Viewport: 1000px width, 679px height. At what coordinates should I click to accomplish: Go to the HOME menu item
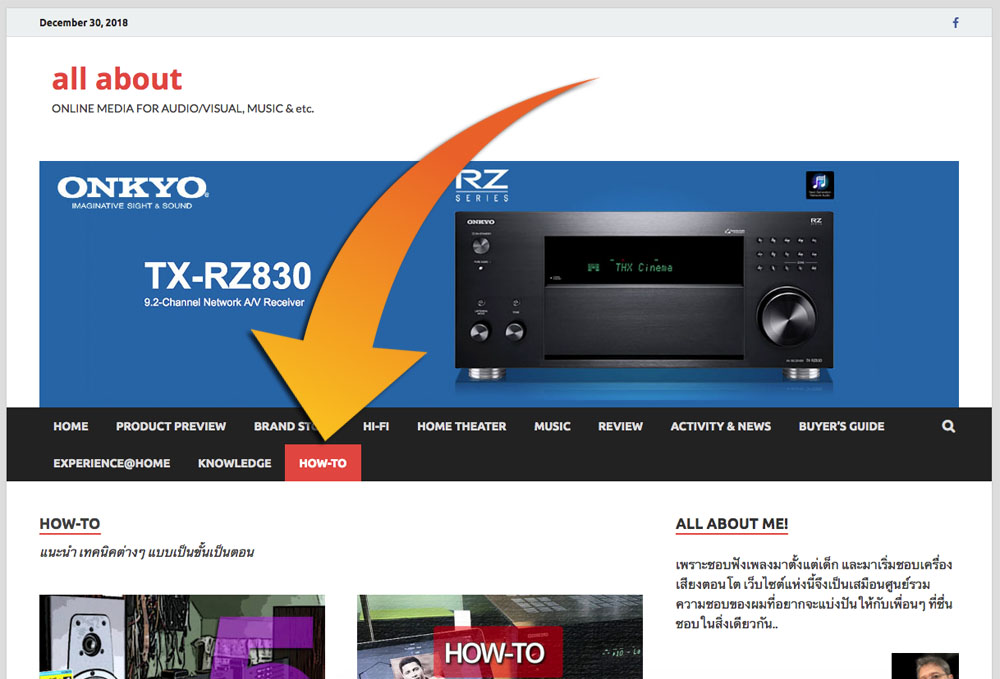71,426
